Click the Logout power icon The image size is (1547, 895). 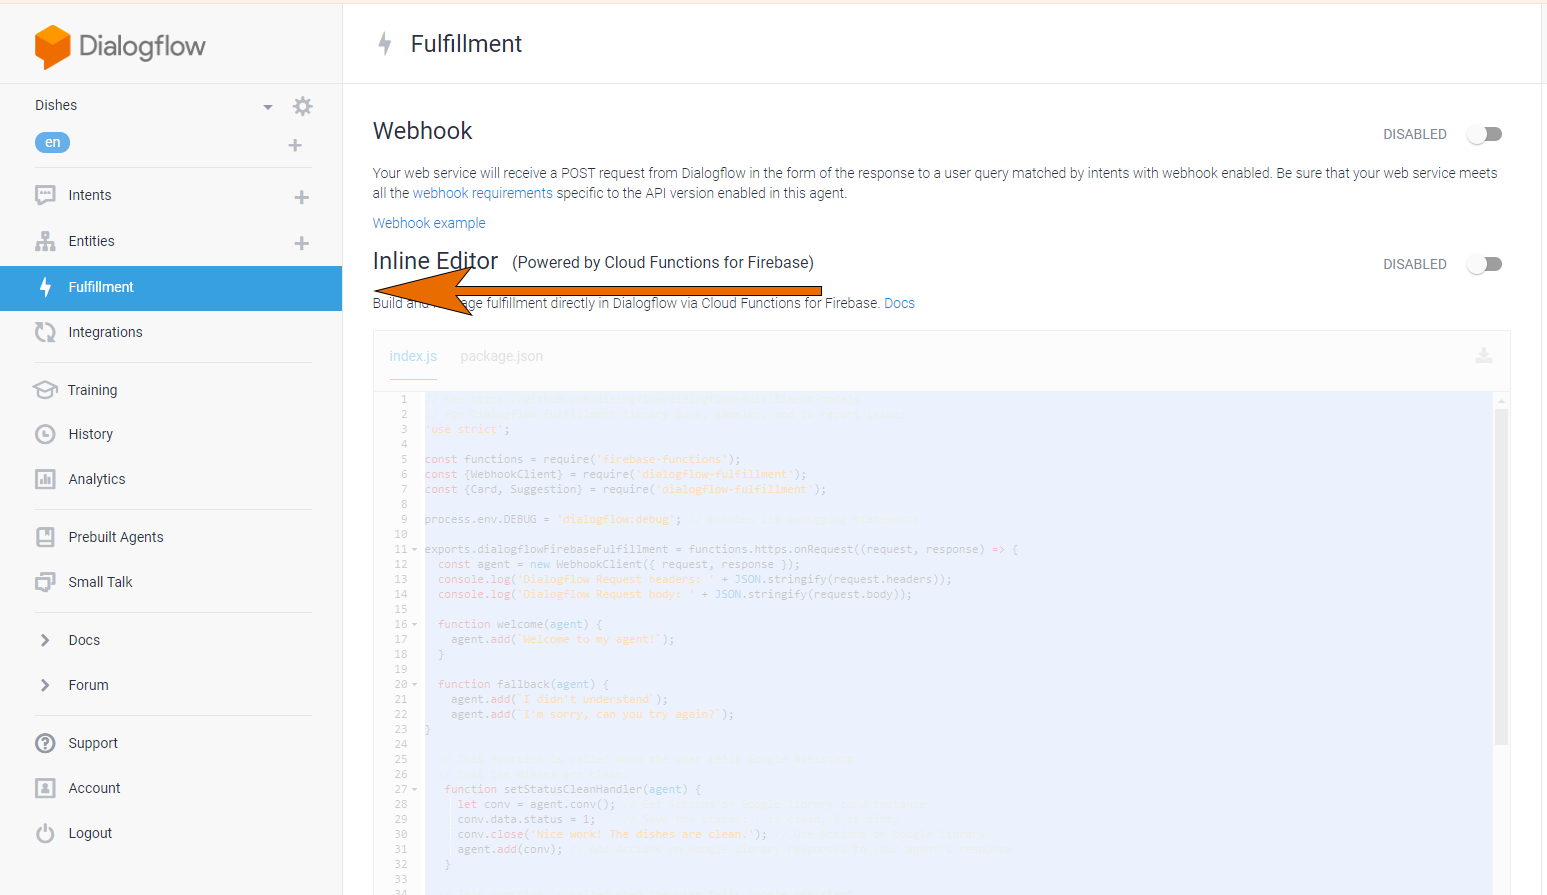(45, 833)
